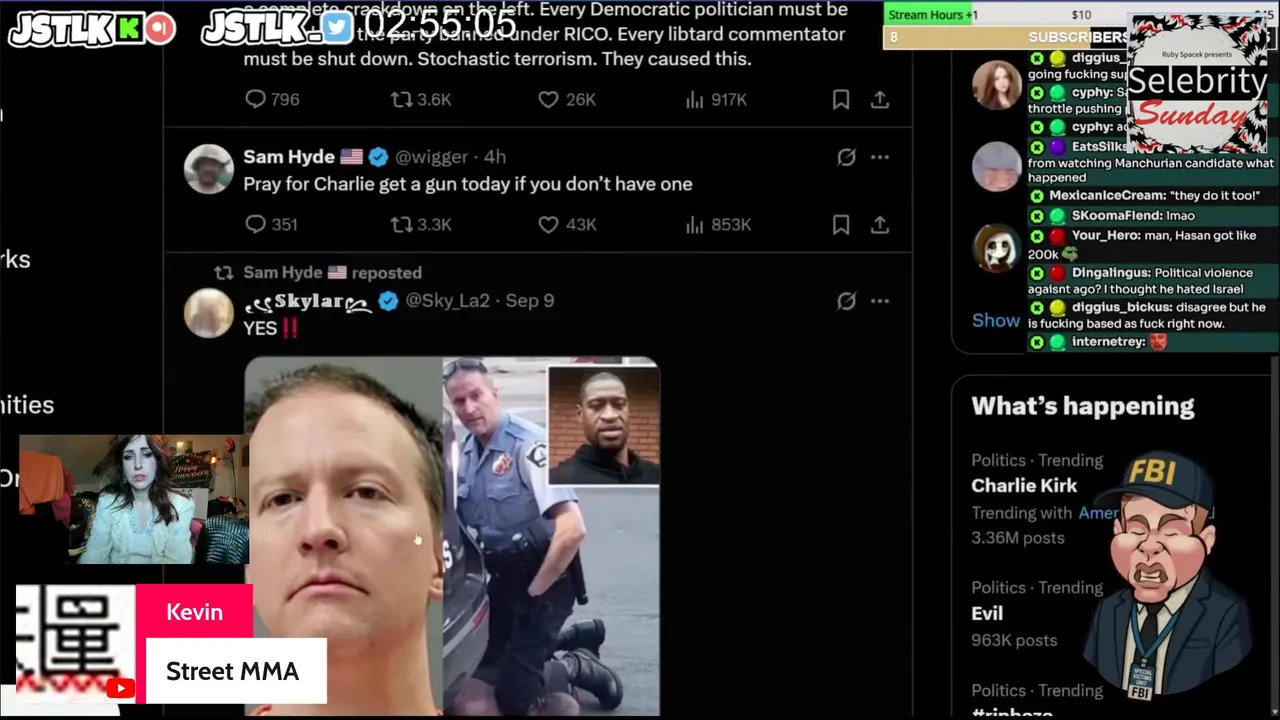Viewport: 1280px width, 720px height.
Task: Bookmark the top tweet with 796 replies
Action: tap(841, 100)
